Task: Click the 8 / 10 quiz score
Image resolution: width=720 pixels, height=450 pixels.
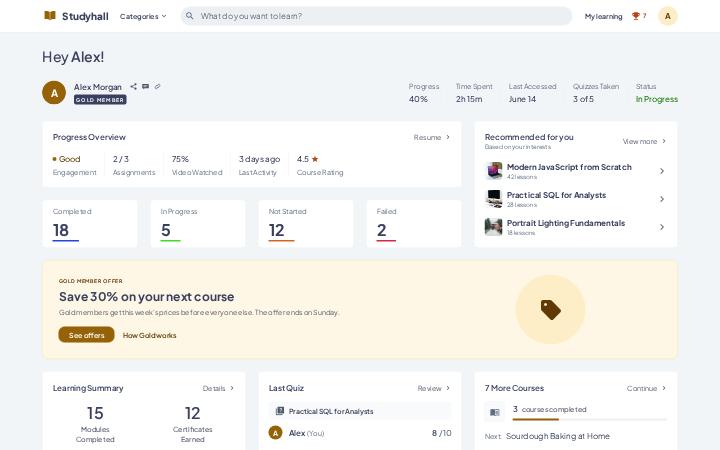Action: point(441,433)
